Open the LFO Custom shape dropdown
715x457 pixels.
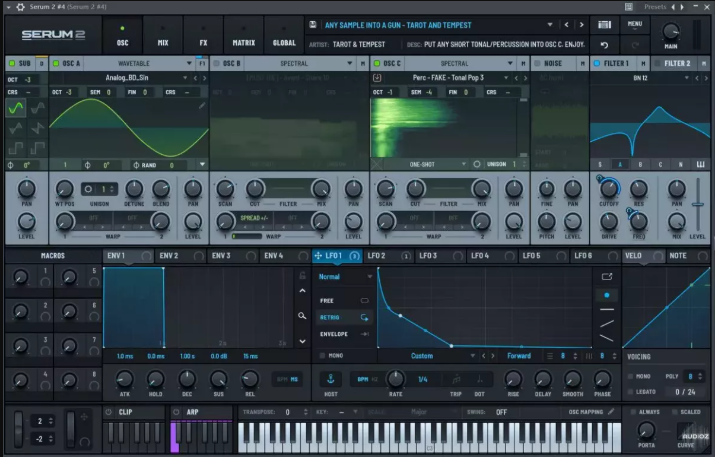pyautogui.click(x=427, y=356)
